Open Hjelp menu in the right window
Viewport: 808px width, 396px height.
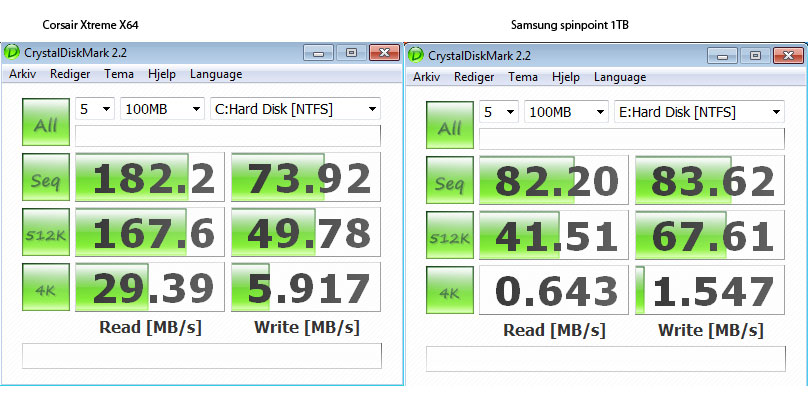tap(566, 77)
